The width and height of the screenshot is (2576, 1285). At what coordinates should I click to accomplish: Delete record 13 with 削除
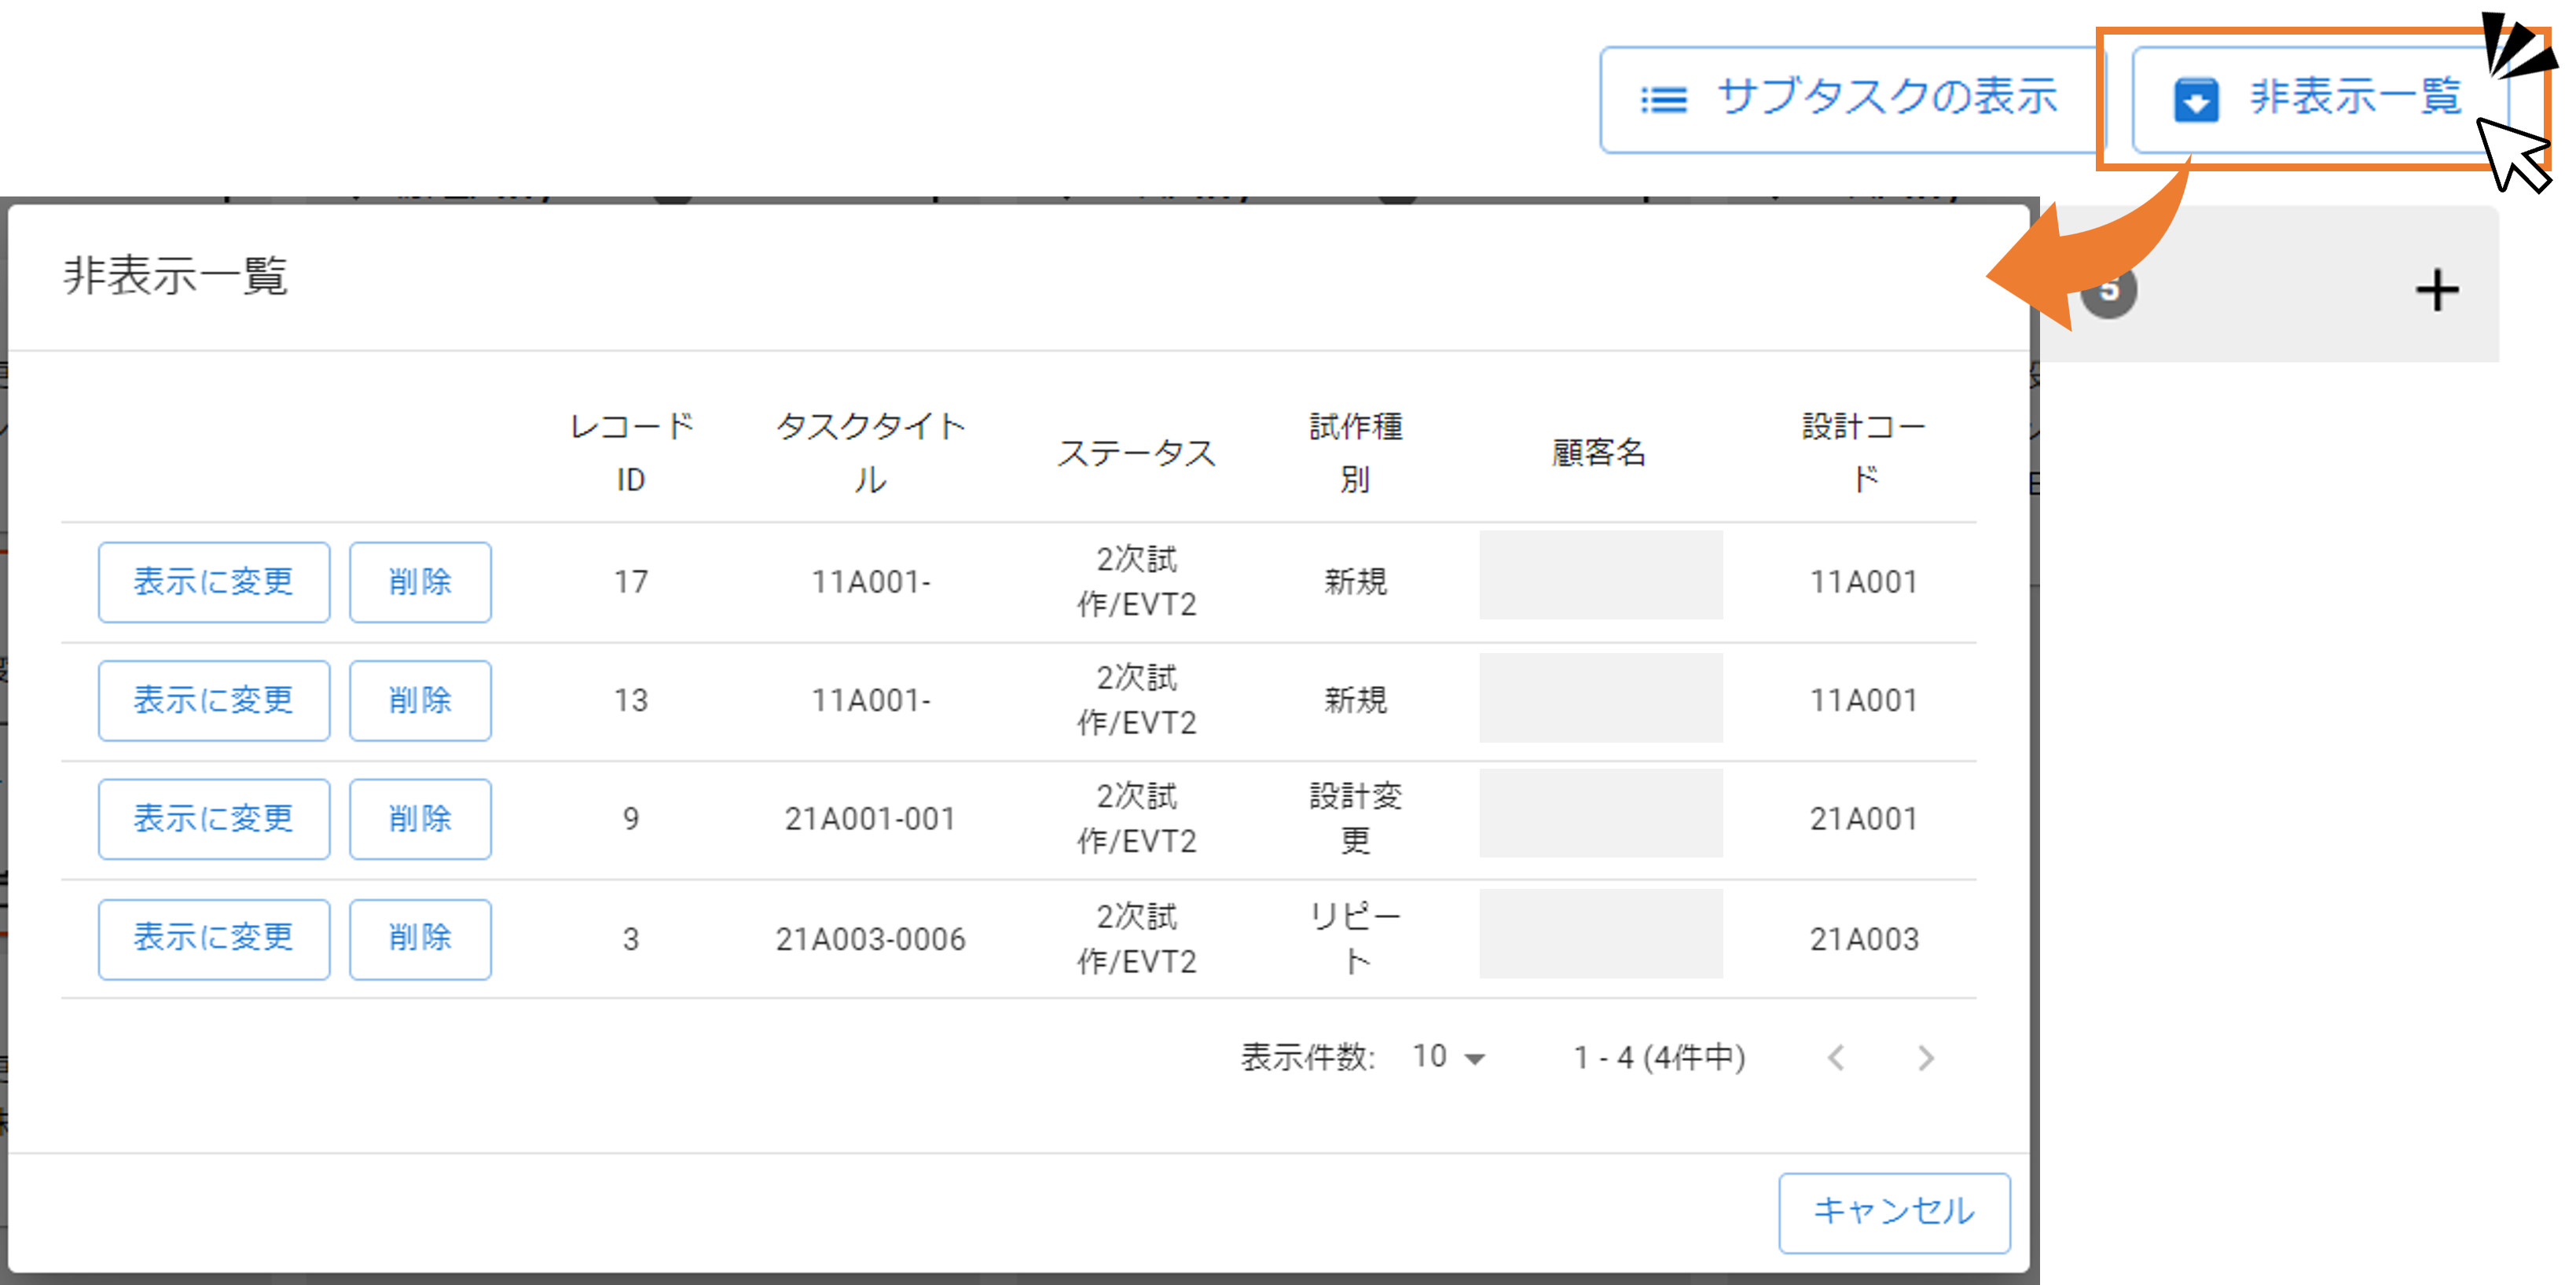(x=420, y=700)
